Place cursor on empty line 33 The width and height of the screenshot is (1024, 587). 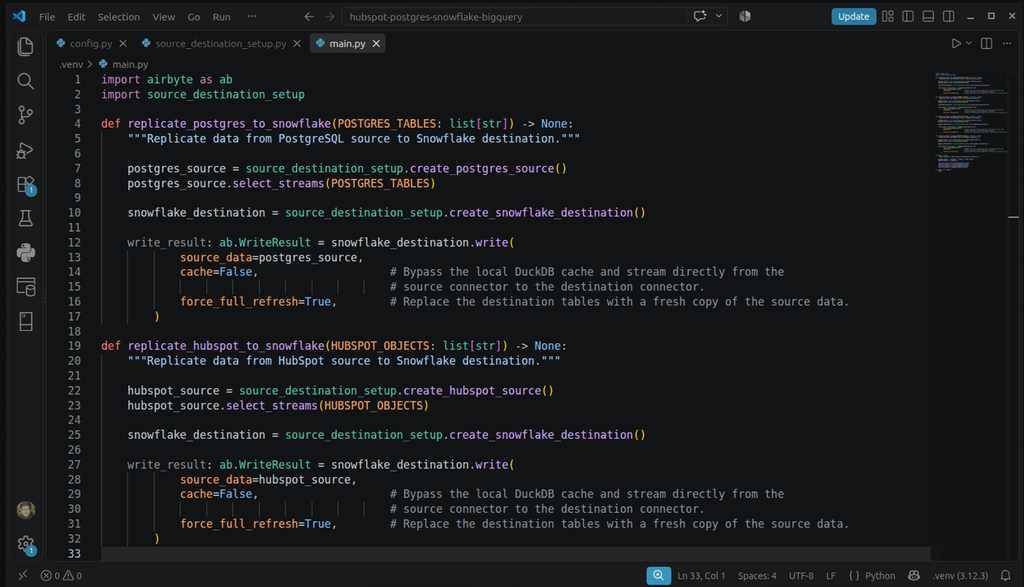(x=516, y=553)
